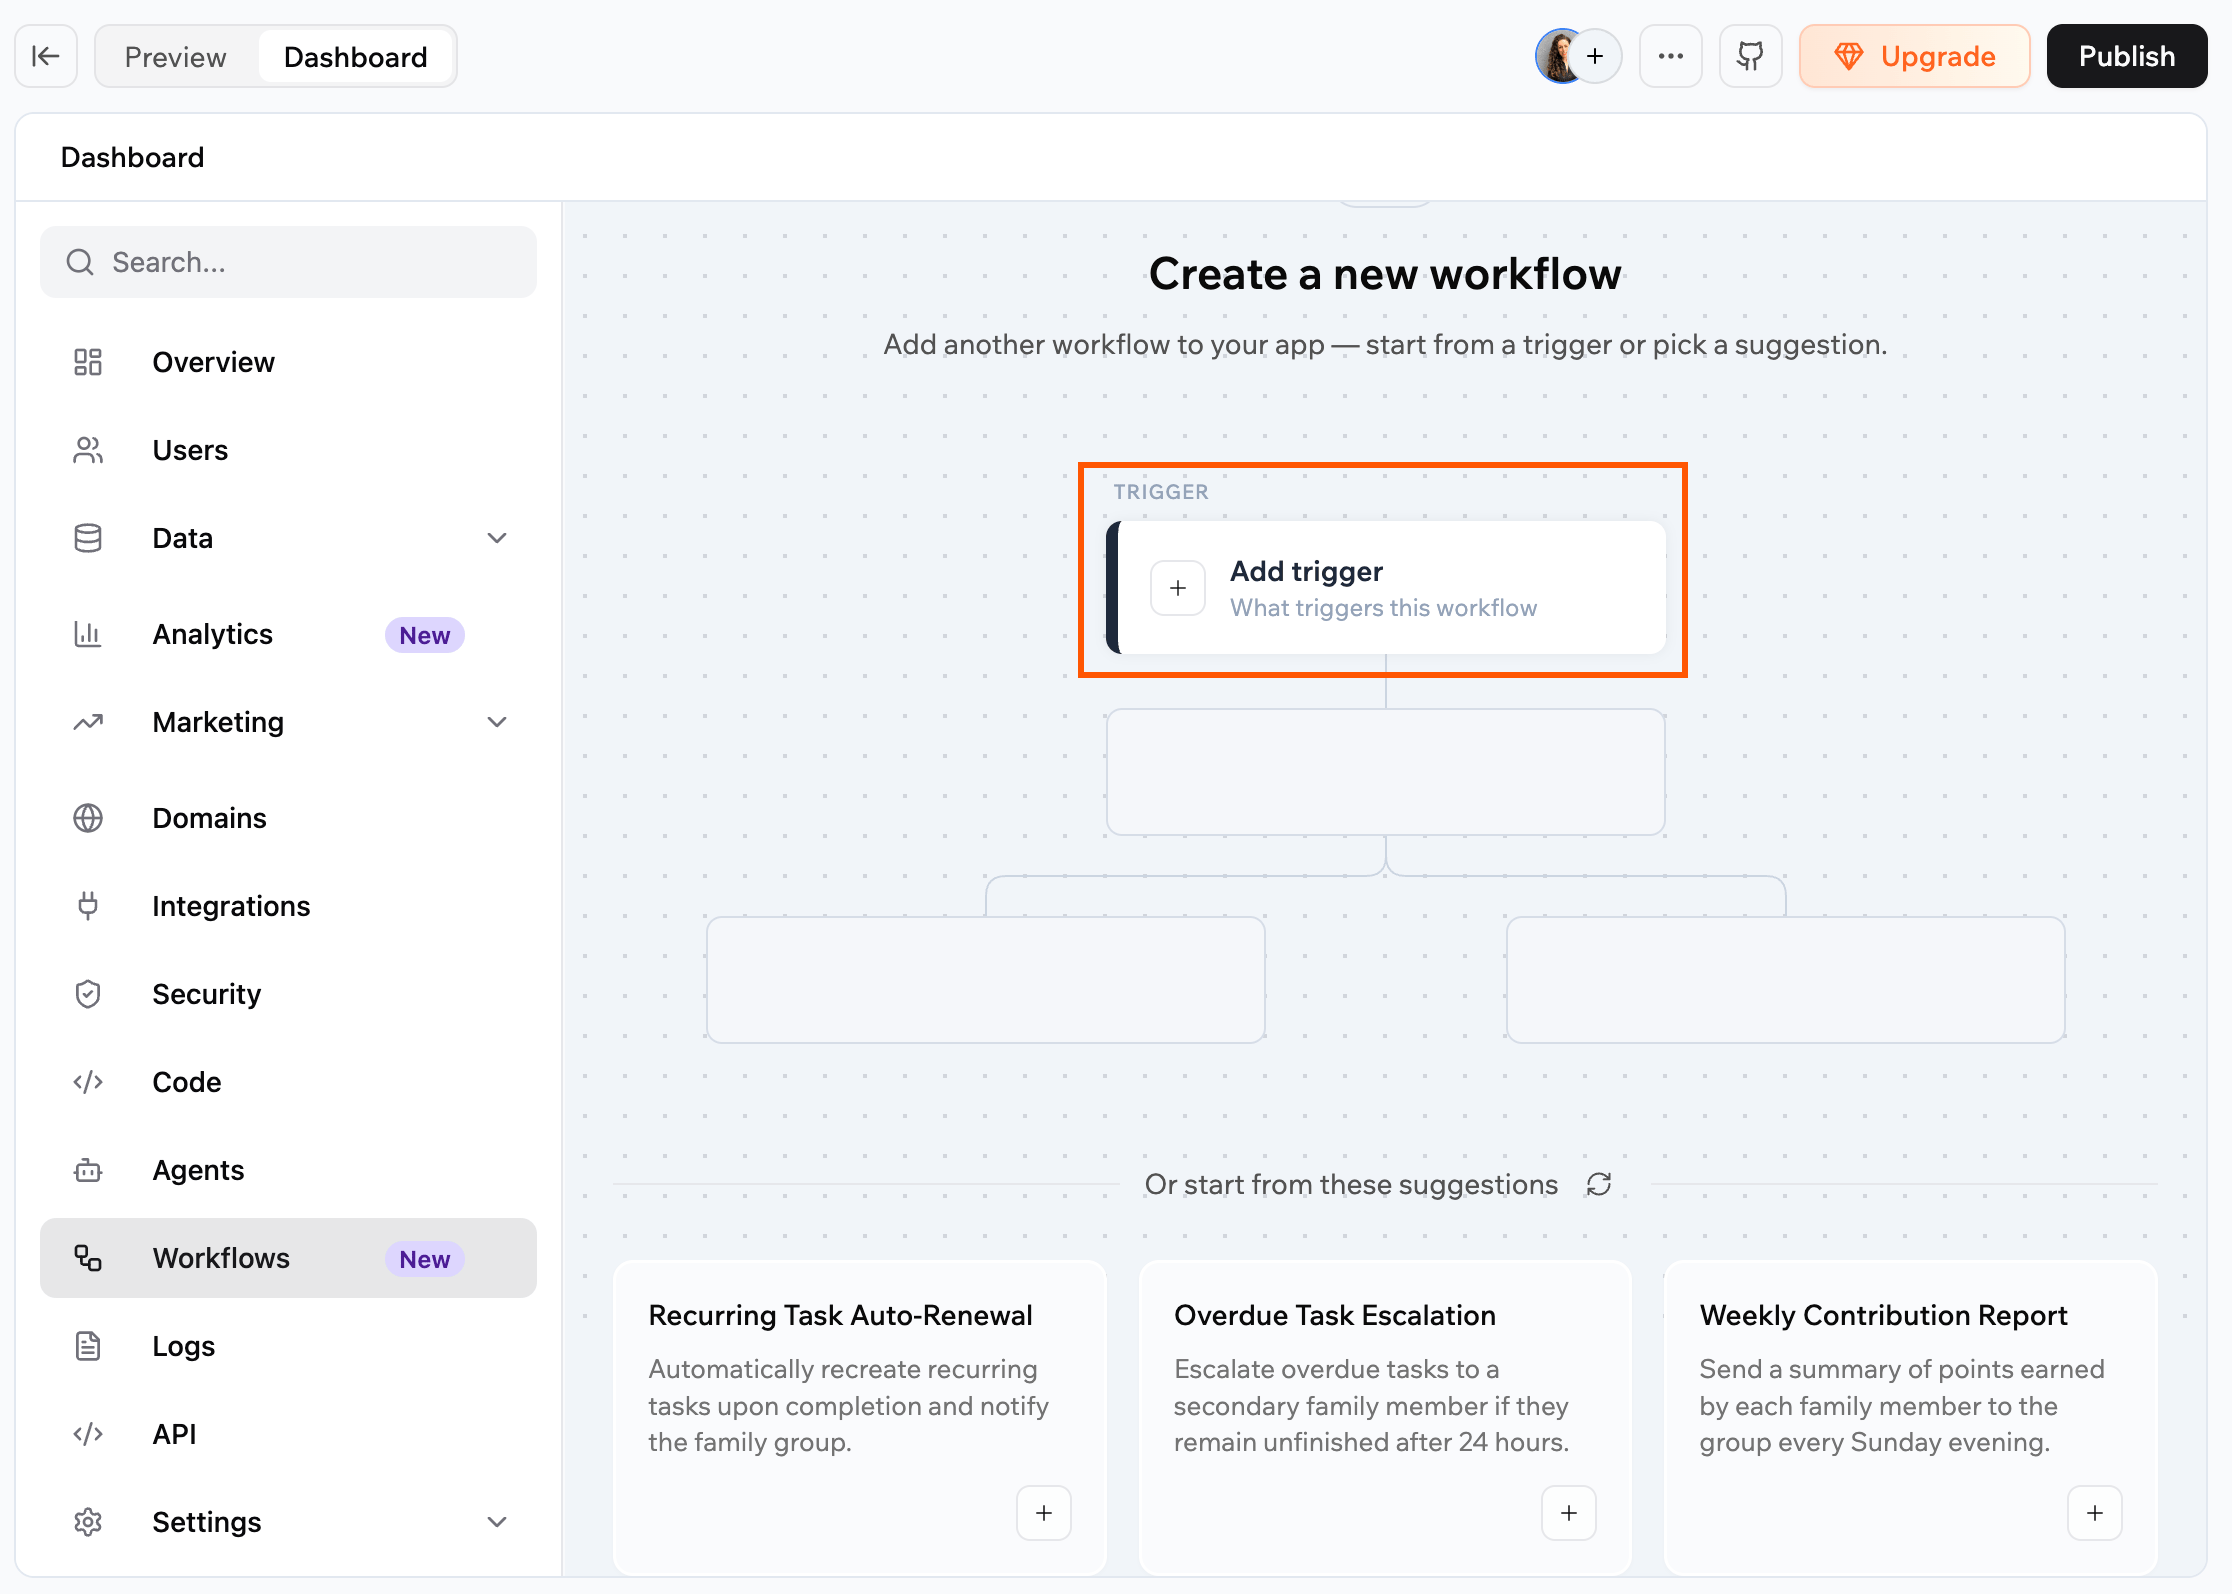Expand the Settings section chevron

coord(497,1522)
